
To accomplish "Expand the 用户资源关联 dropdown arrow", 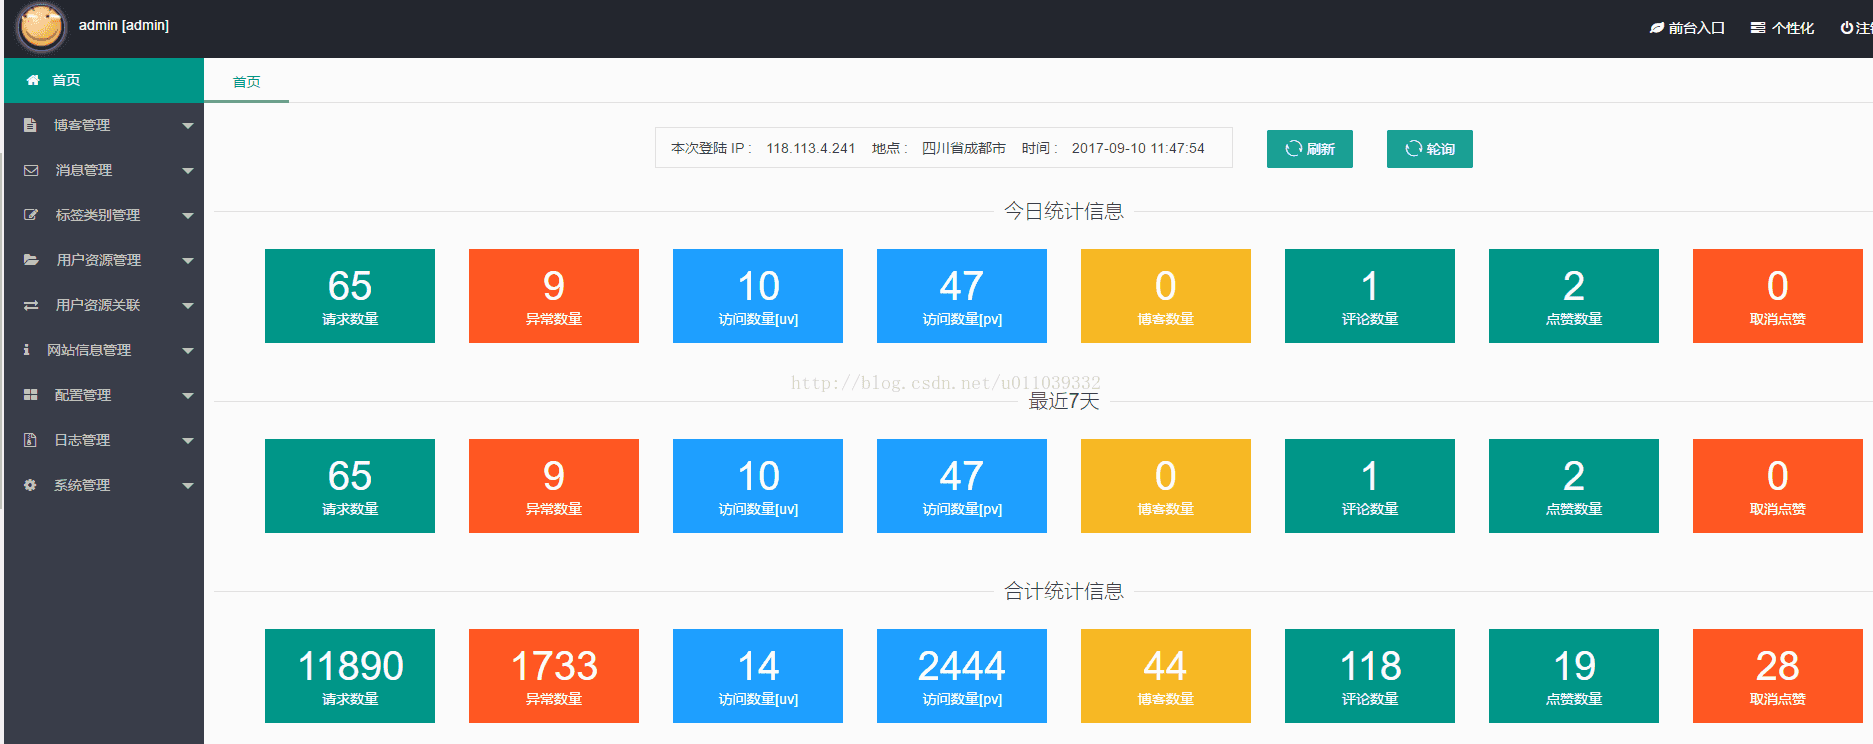I will tap(187, 306).
